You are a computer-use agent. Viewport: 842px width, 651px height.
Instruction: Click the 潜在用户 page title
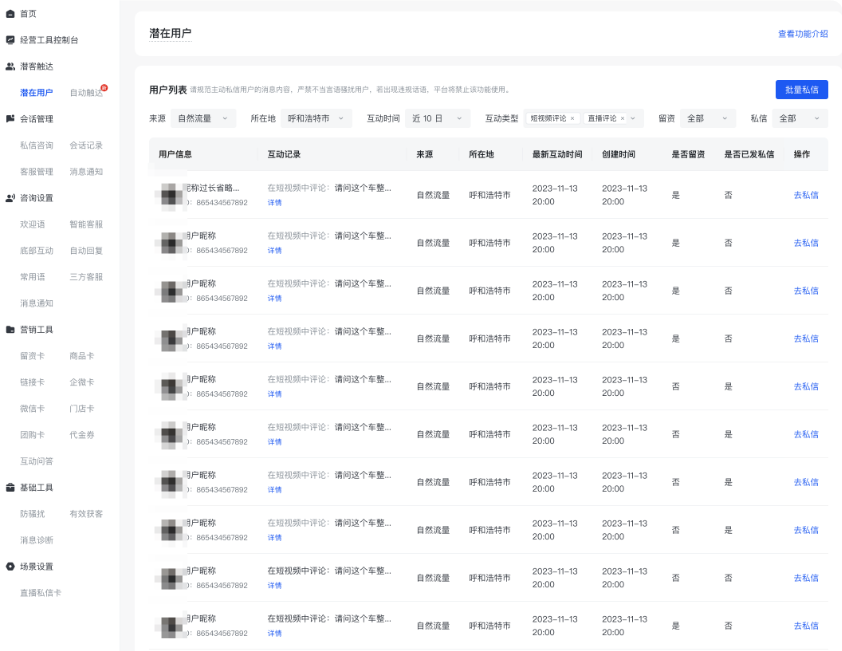(x=170, y=33)
